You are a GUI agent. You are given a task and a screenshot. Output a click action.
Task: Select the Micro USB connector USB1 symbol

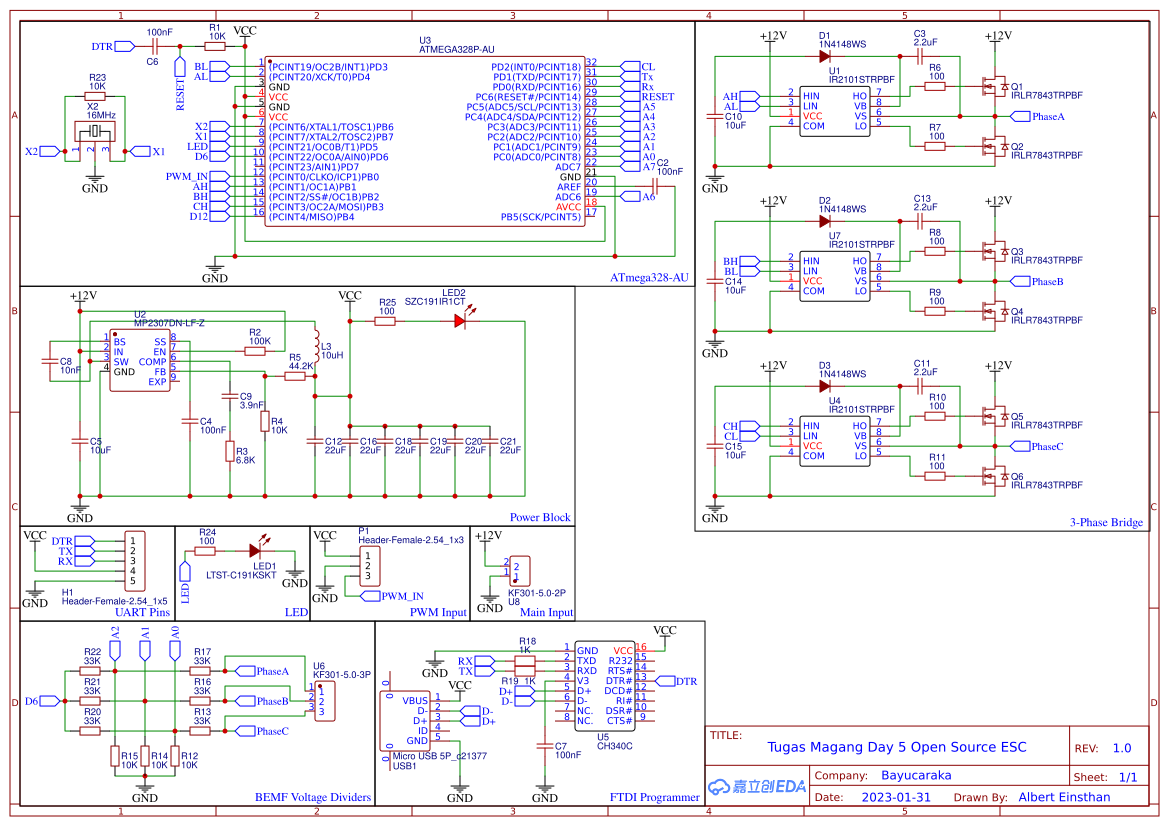403,720
